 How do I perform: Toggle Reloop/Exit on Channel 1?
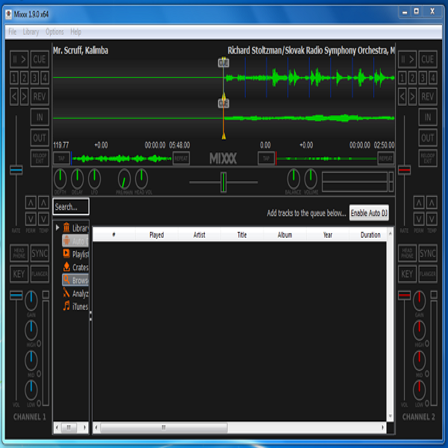click(x=40, y=158)
